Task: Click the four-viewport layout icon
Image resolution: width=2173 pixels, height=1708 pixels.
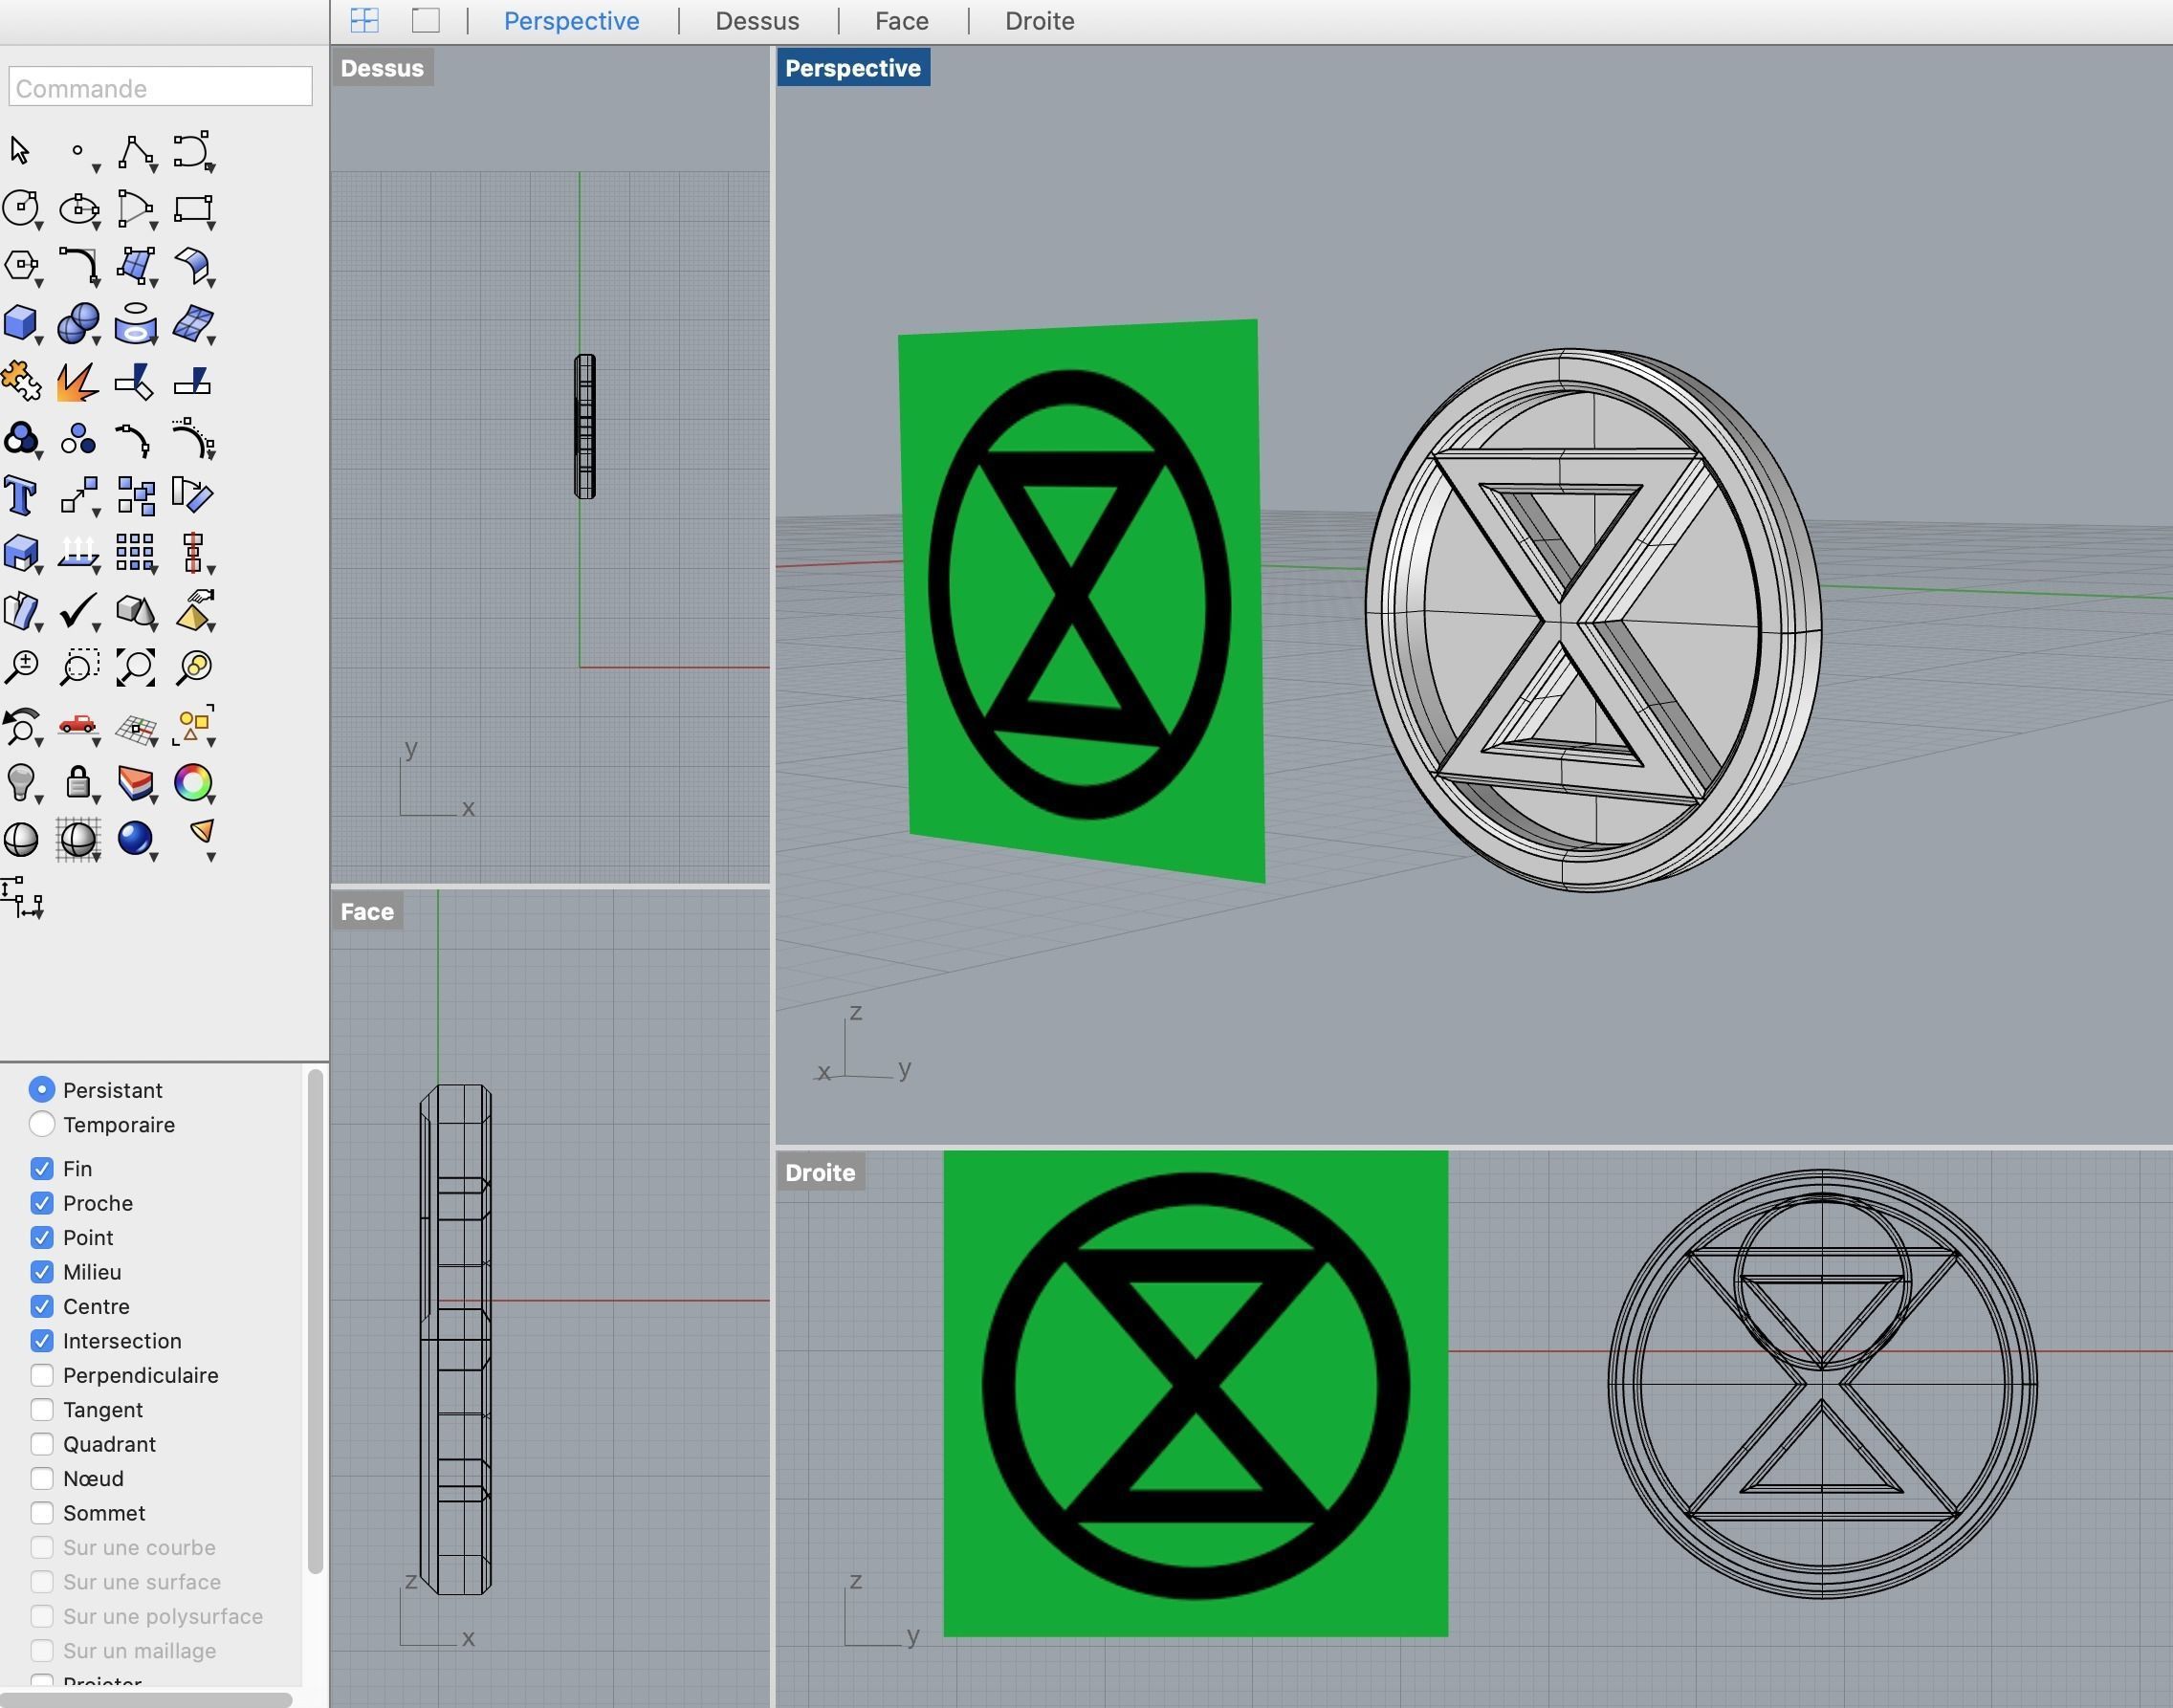Action: click(x=365, y=20)
